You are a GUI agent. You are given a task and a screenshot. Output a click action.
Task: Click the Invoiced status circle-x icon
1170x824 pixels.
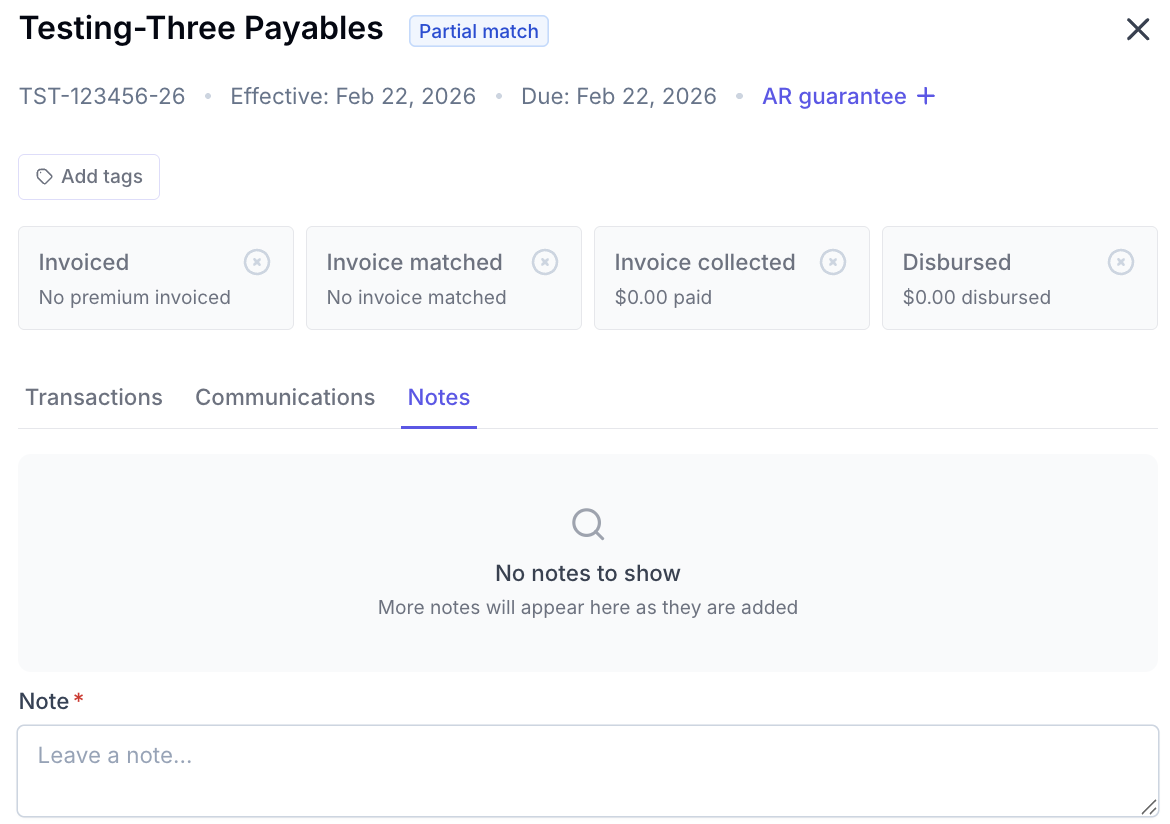click(257, 262)
